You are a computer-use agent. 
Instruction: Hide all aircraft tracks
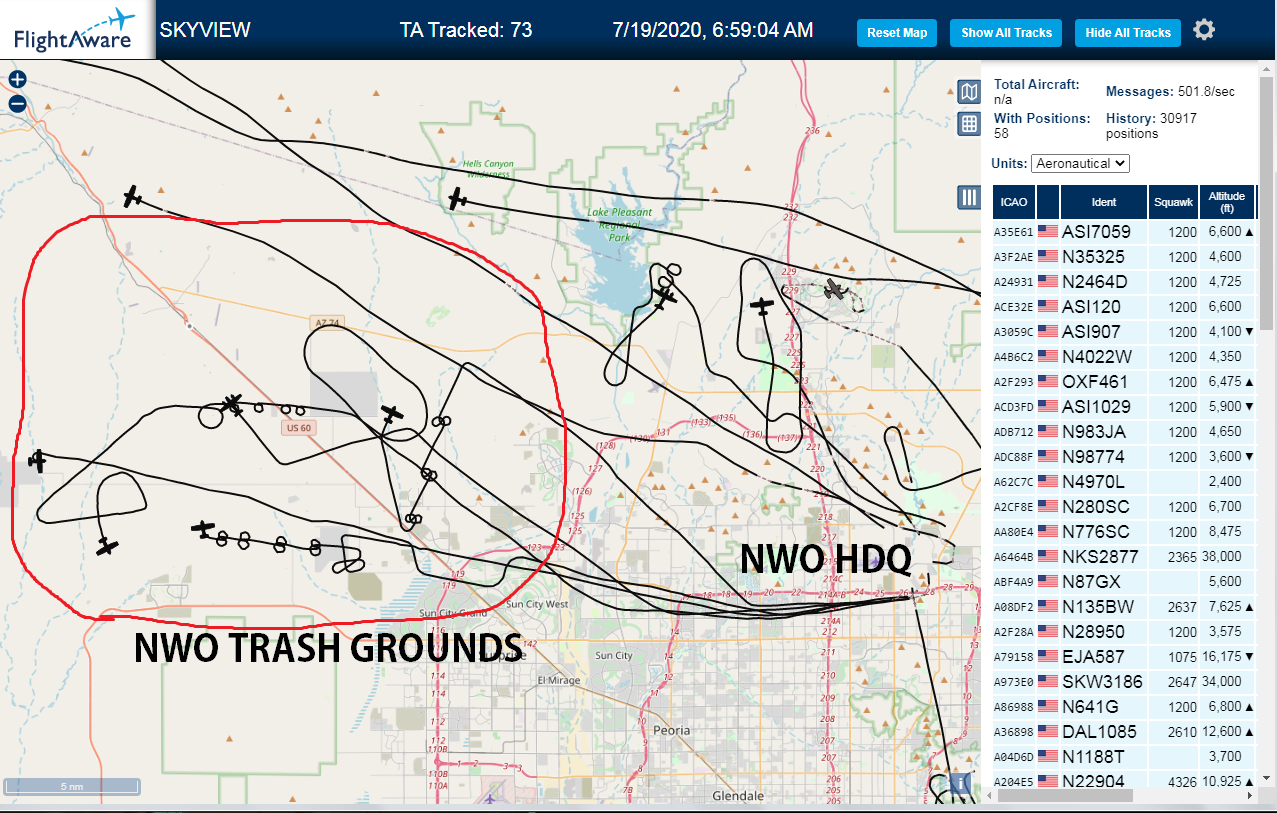1128,33
